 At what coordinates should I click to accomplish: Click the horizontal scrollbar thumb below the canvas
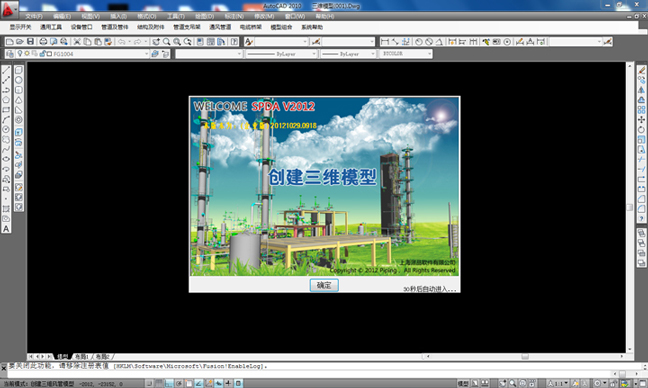[525, 356]
